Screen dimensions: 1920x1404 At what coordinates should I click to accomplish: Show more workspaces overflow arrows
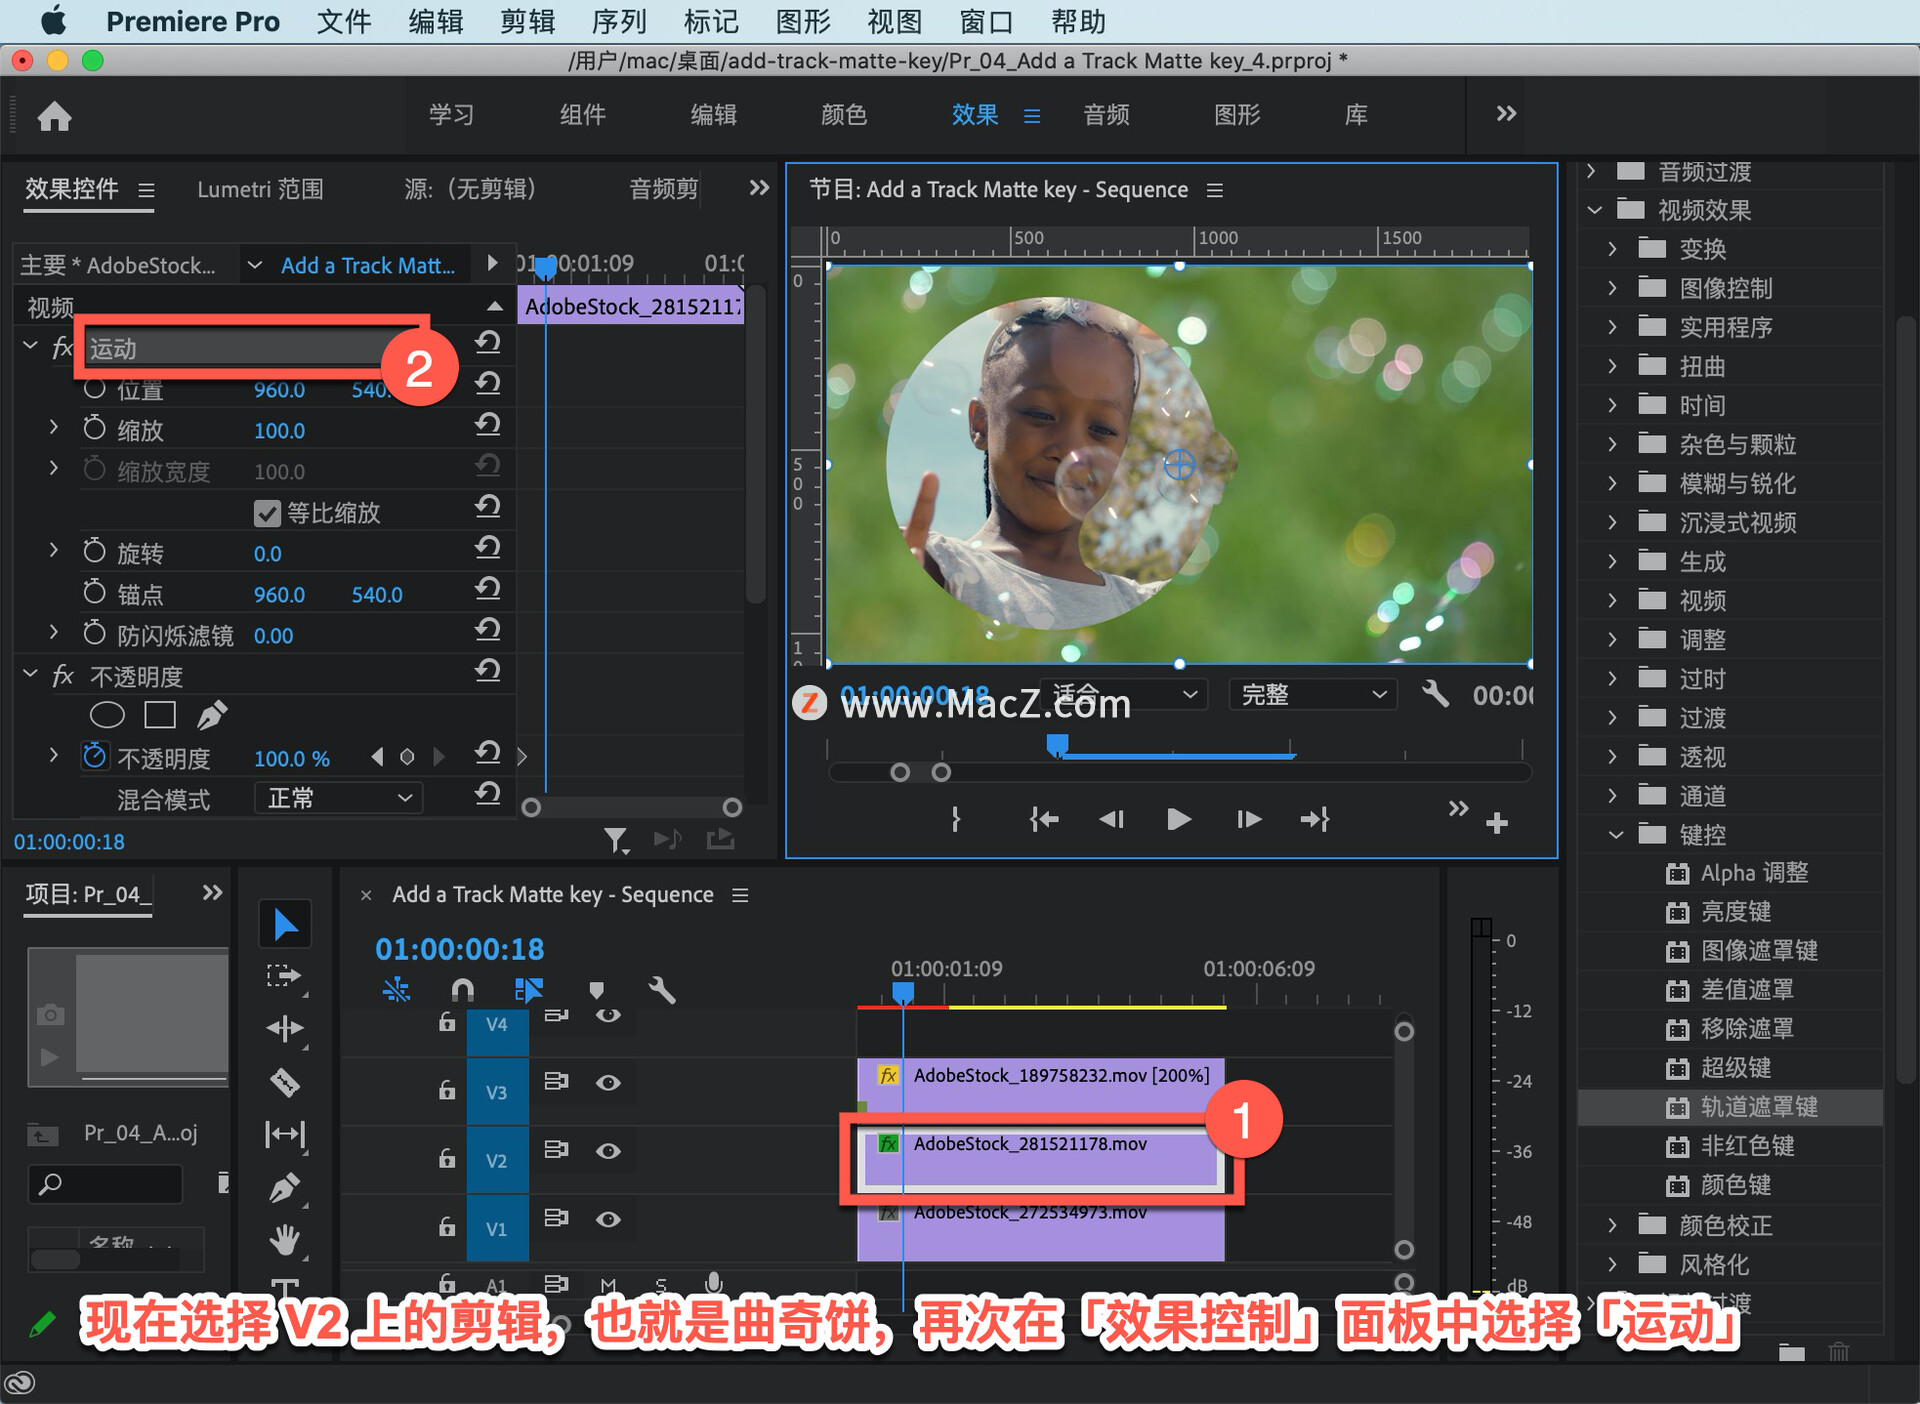(1506, 114)
